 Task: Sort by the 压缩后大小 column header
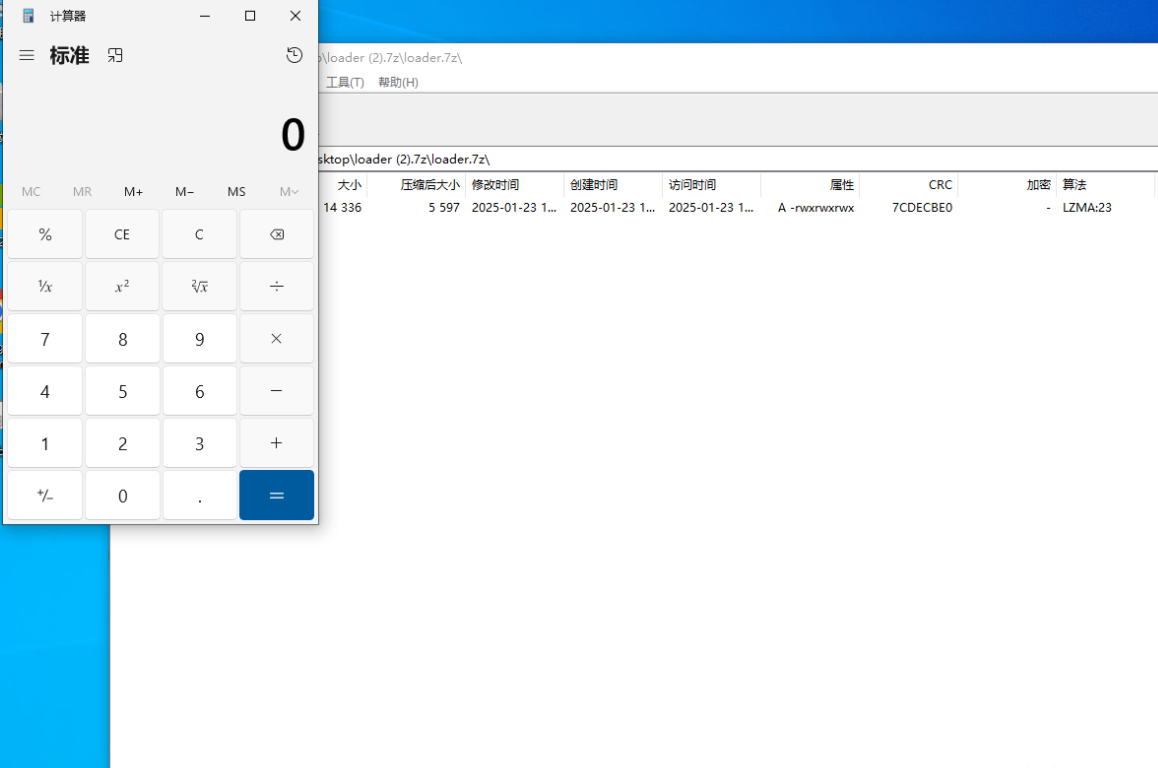(x=417, y=185)
